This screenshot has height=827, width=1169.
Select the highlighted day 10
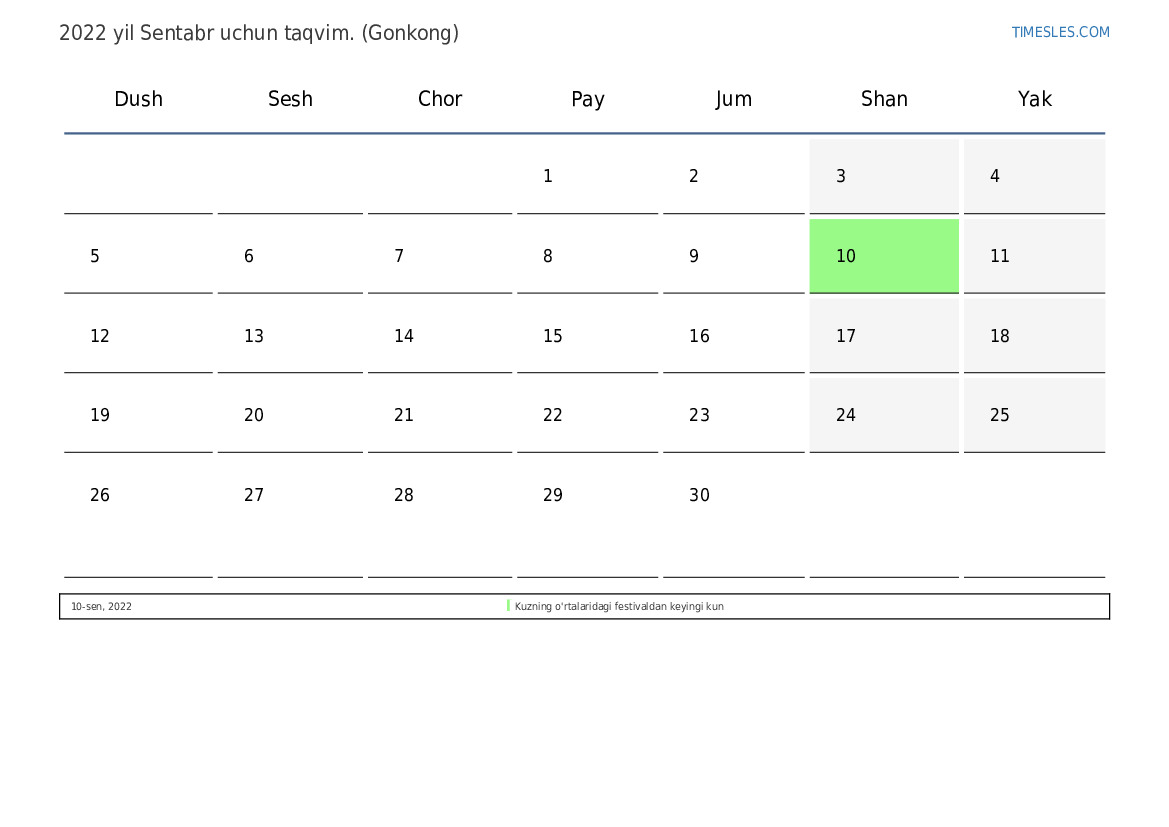(x=883, y=256)
